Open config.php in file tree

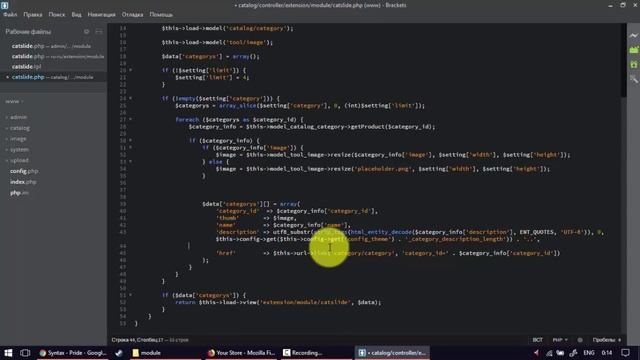click(x=24, y=171)
